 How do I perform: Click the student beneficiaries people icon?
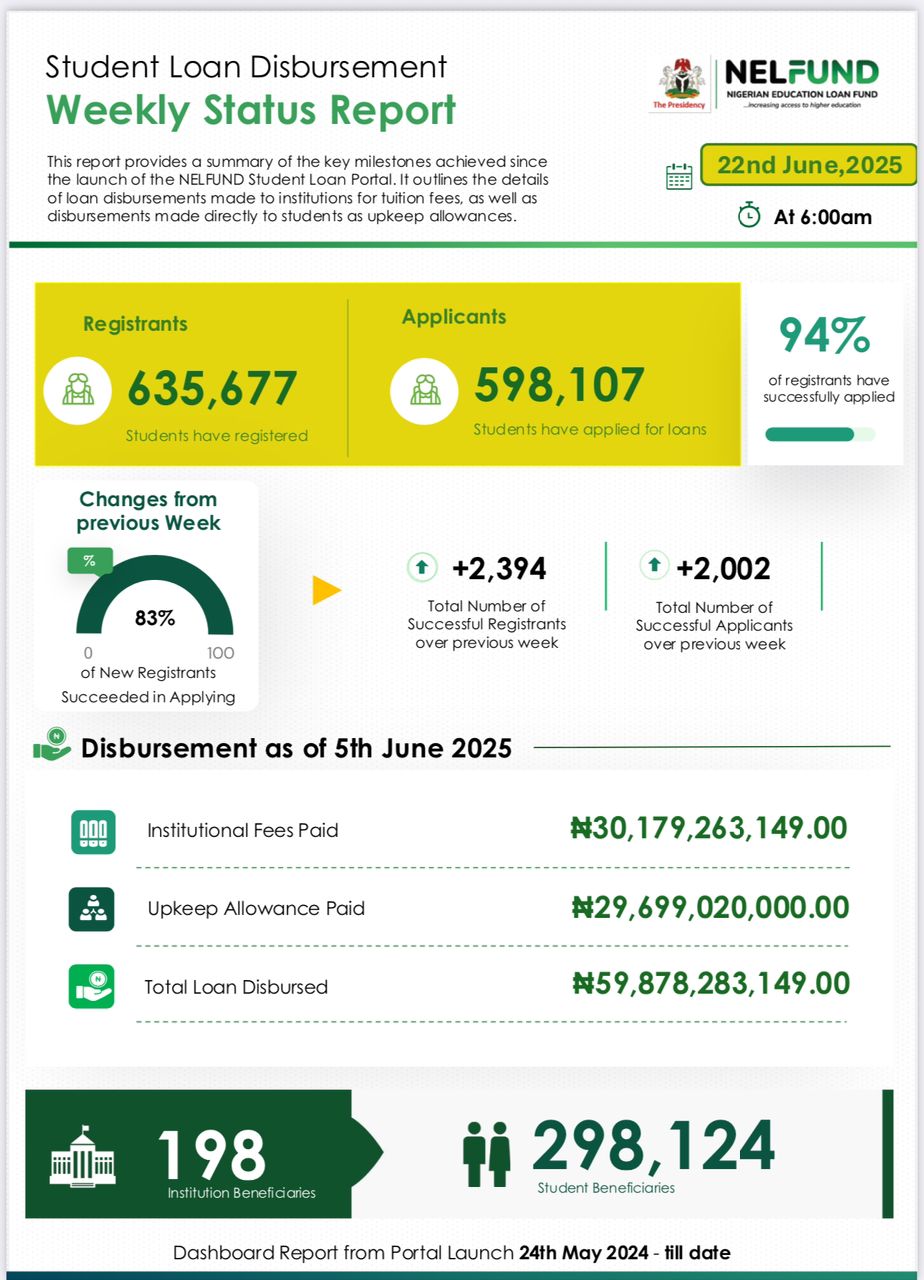click(x=487, y=1154)
